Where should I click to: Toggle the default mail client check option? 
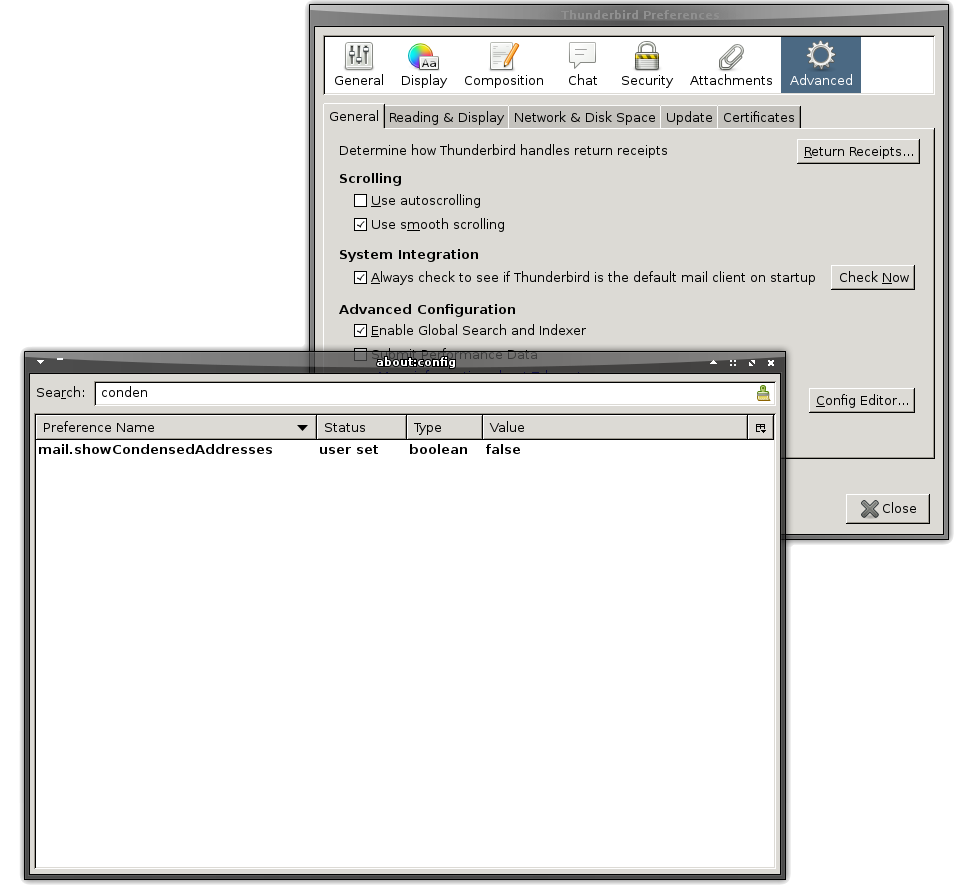(361, 278)
